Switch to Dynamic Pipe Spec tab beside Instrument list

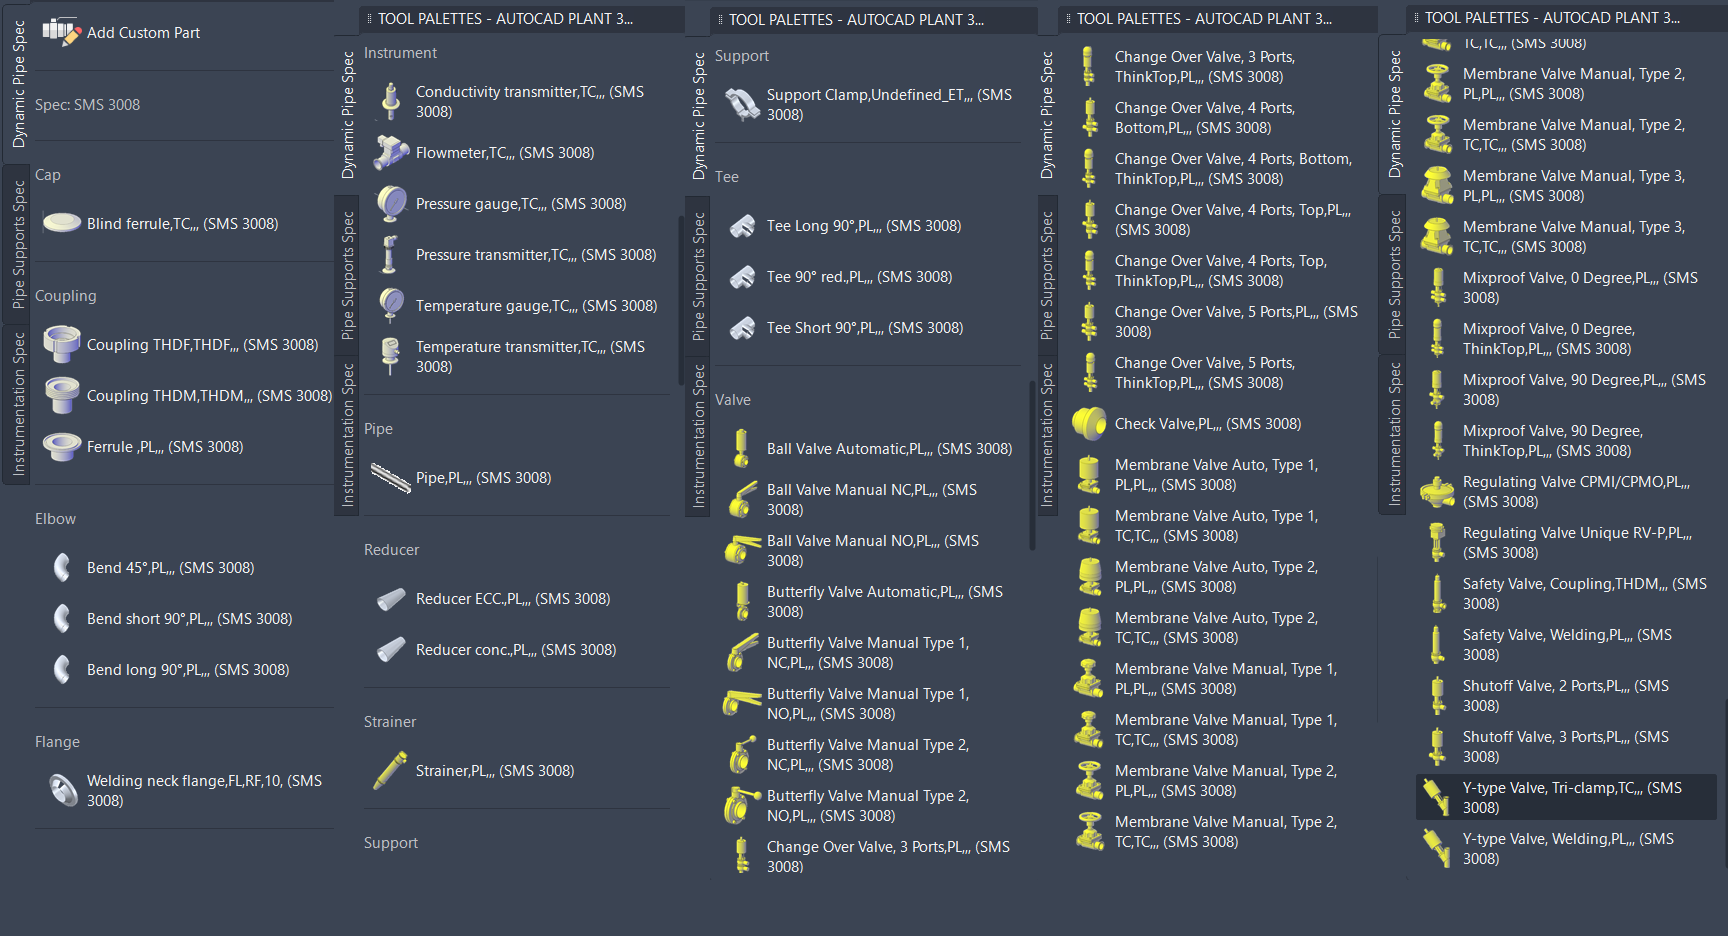(347, 115)
